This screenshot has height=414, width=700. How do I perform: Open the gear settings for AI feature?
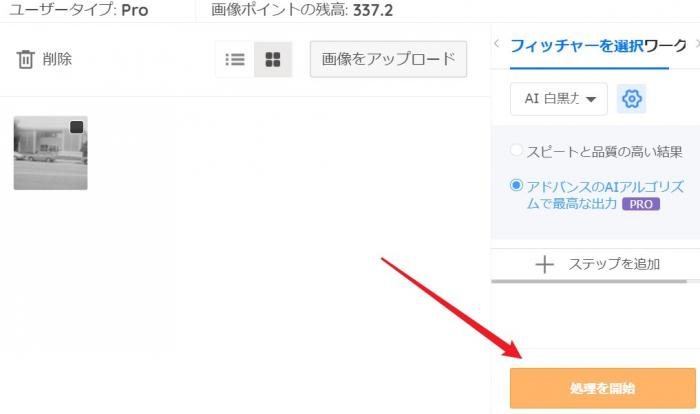click(x=631, y=99)
